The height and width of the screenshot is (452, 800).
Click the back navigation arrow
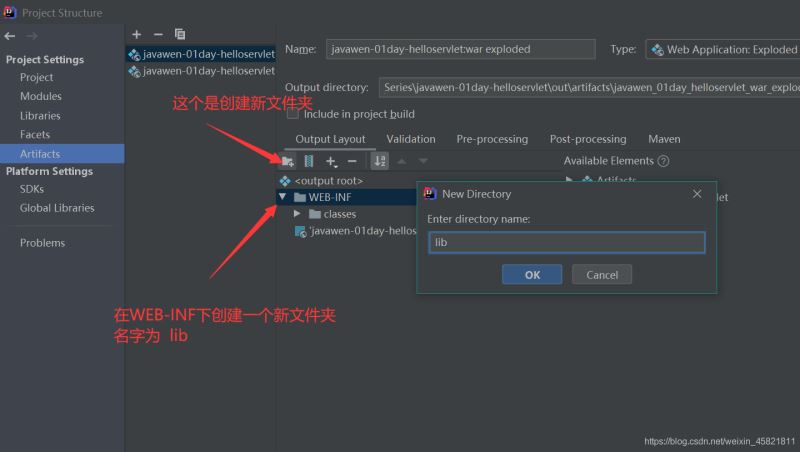click(10, 36)
